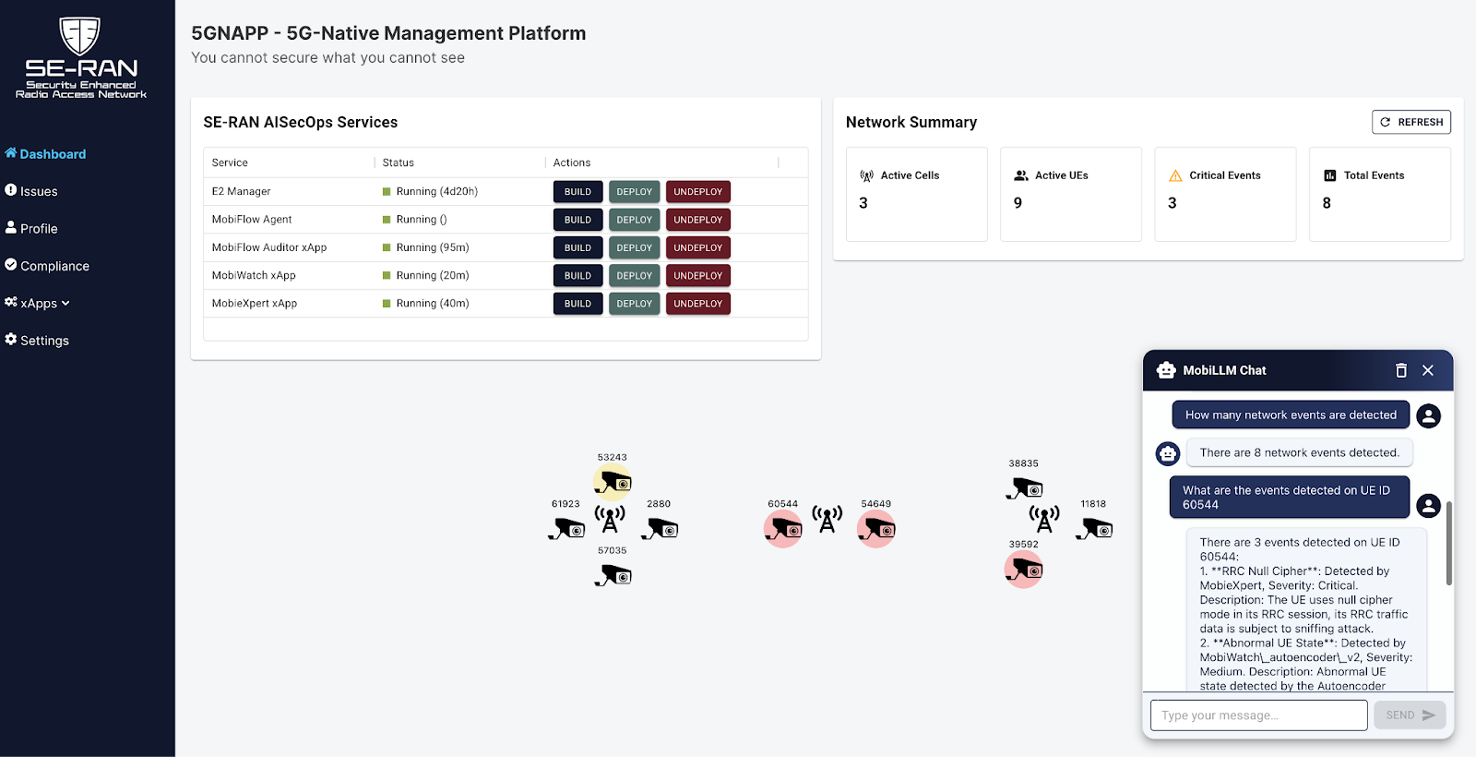Click the MobiLLM Chat robot icon
Viewport: 1476px width, 758px height.
point(1166,369)
